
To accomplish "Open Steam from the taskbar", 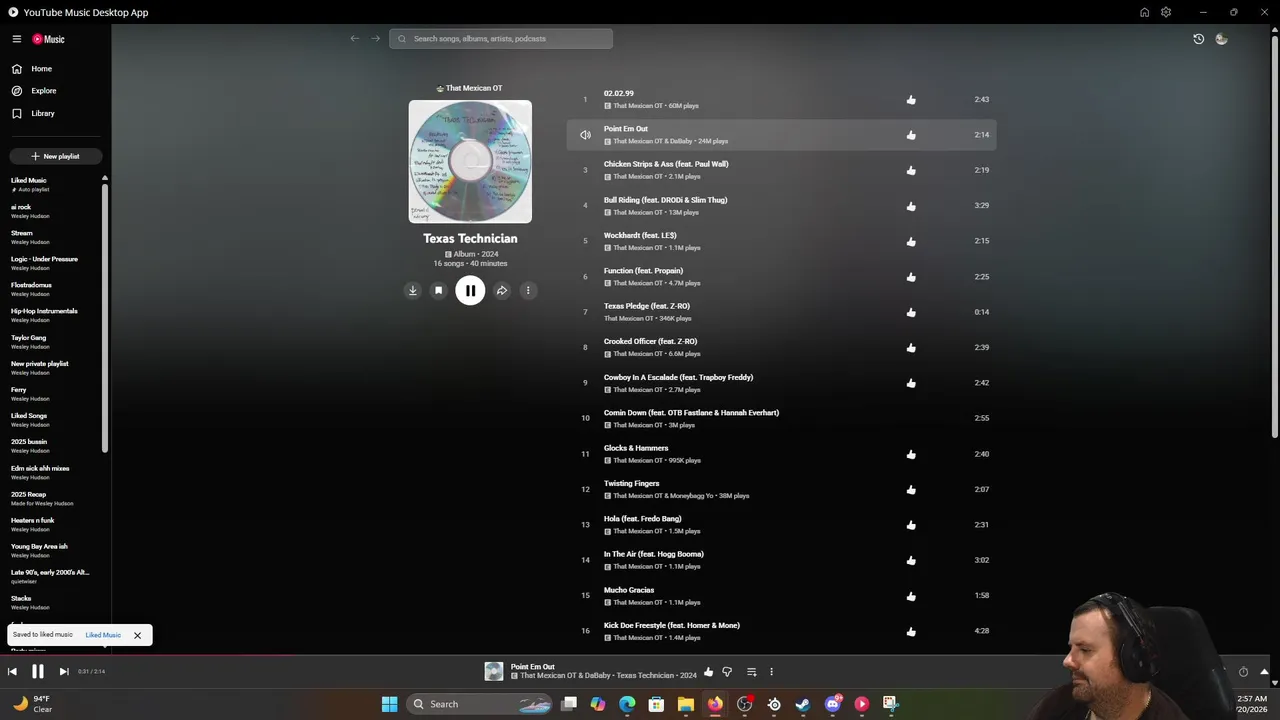I will pyautogui.click(x=802, y=704).
